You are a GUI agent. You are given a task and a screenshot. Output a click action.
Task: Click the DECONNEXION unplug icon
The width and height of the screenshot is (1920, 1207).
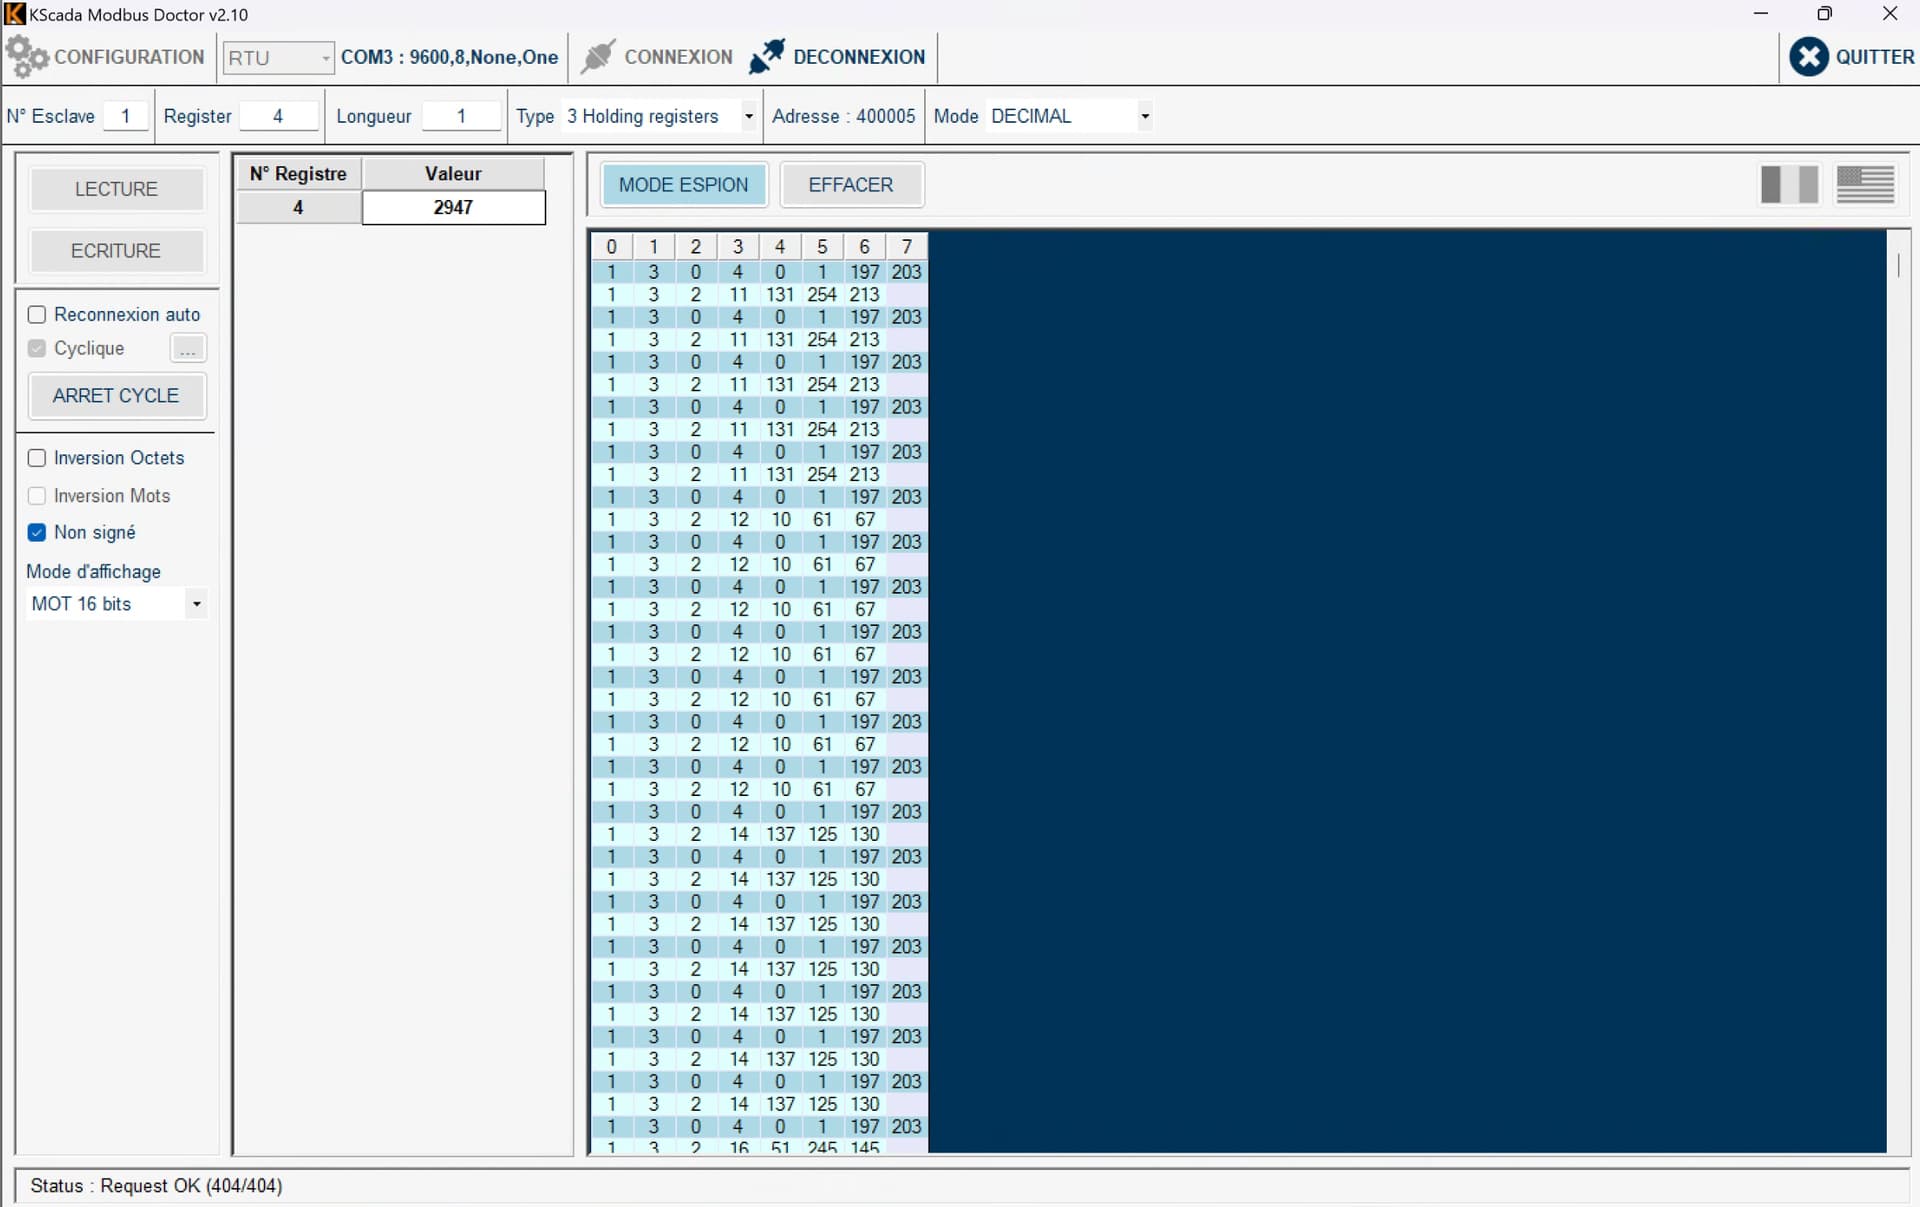[x=767, y=57]
